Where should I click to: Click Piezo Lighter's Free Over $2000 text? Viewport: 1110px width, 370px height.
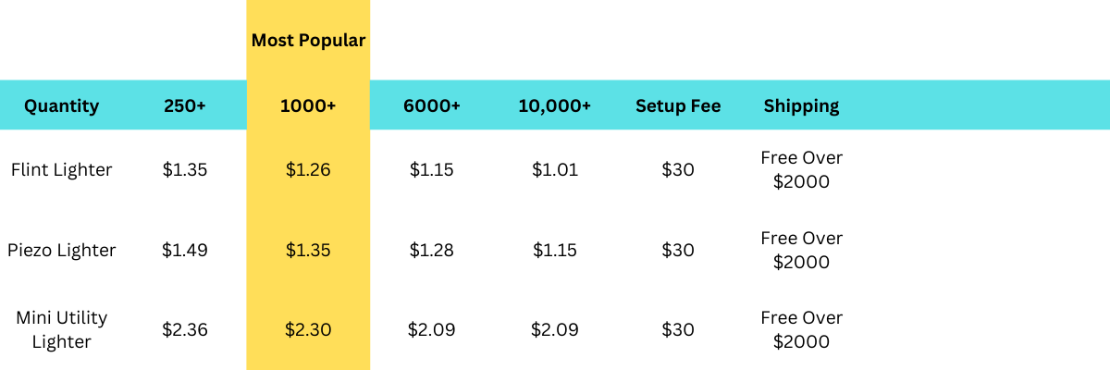801,250
